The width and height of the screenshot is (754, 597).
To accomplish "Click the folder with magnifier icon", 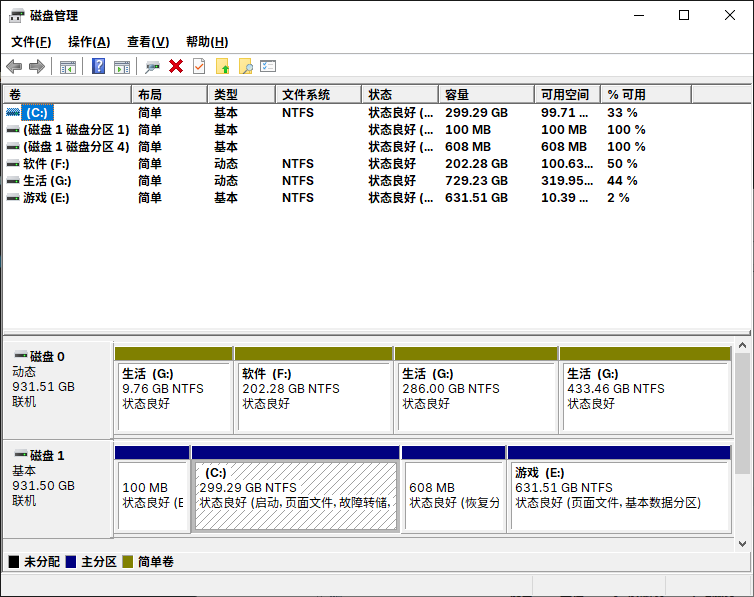I will coord(246,66).
